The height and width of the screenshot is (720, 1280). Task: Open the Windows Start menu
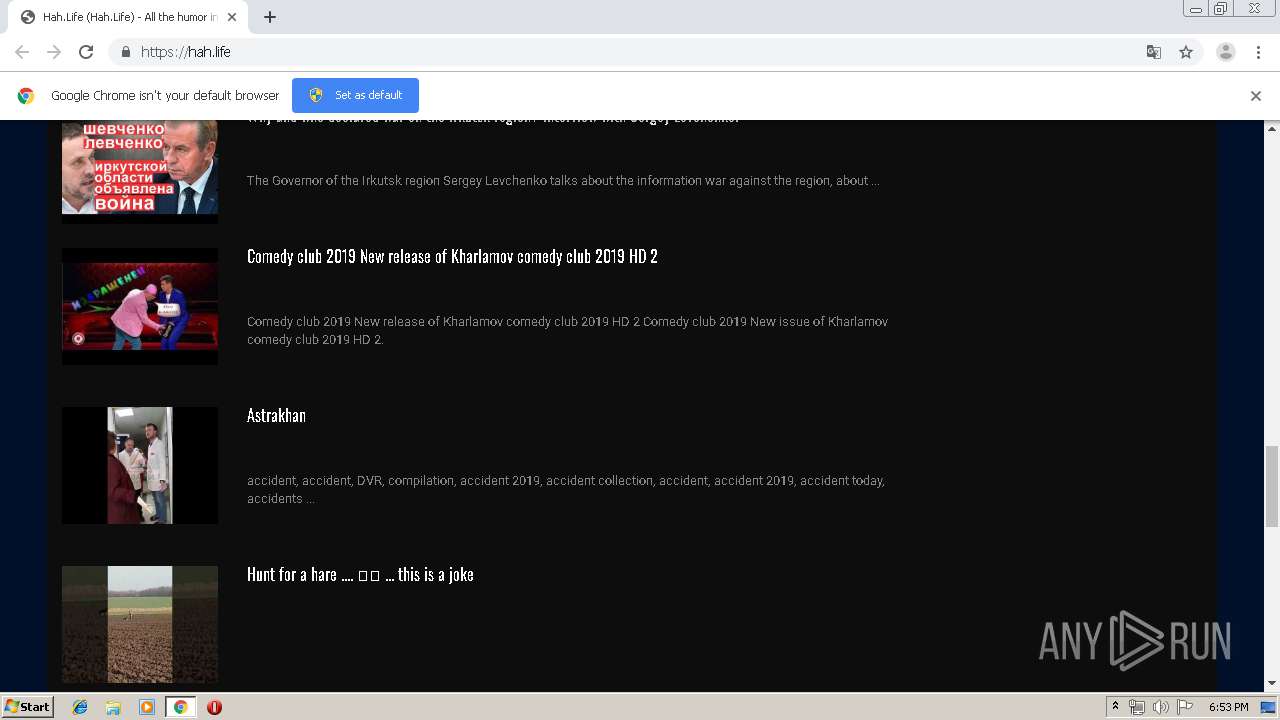coord(28,707)
